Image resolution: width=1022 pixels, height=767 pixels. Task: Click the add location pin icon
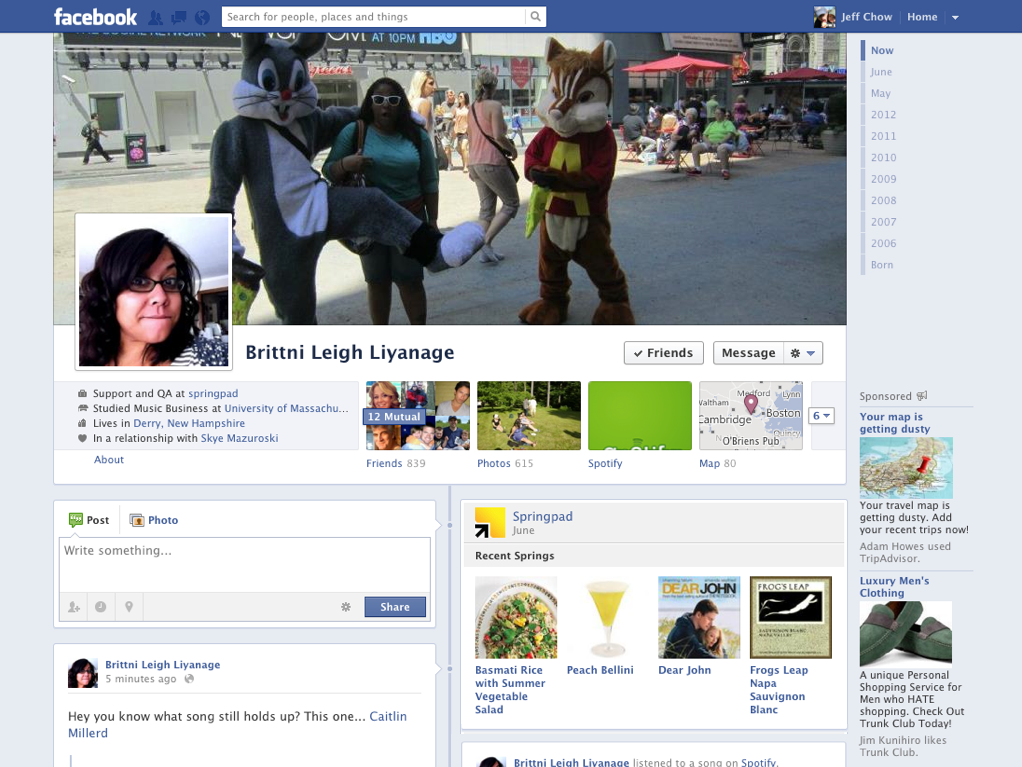tap(129, 607)
